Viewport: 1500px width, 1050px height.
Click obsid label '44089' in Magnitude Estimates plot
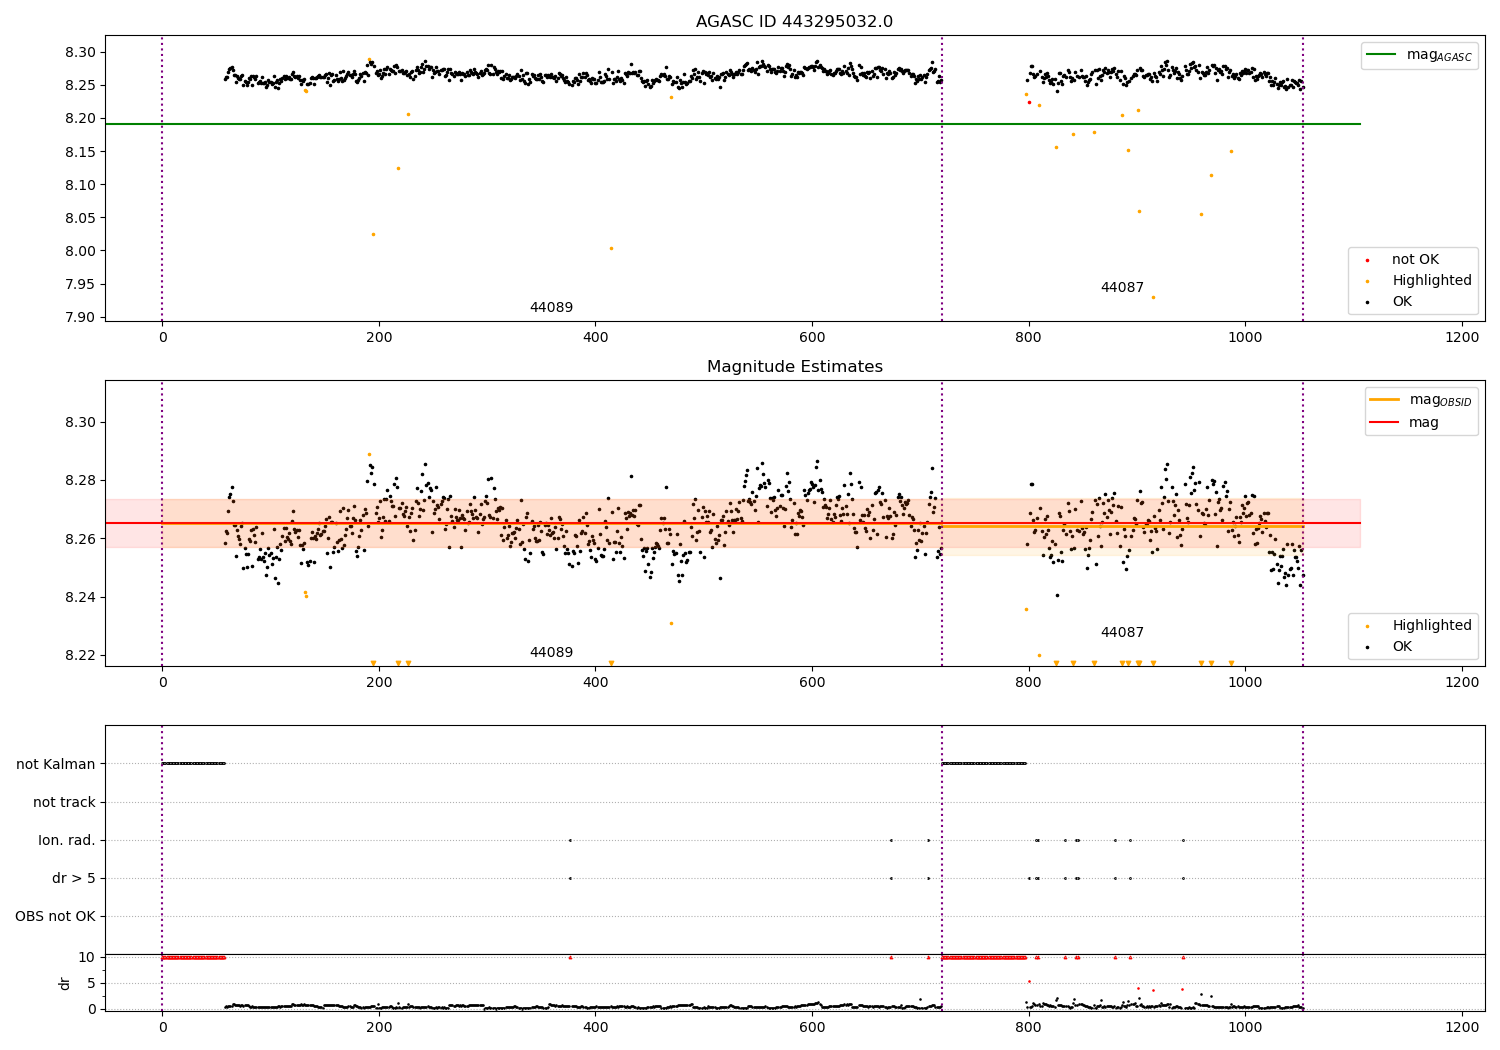click(x=551, y=653)
